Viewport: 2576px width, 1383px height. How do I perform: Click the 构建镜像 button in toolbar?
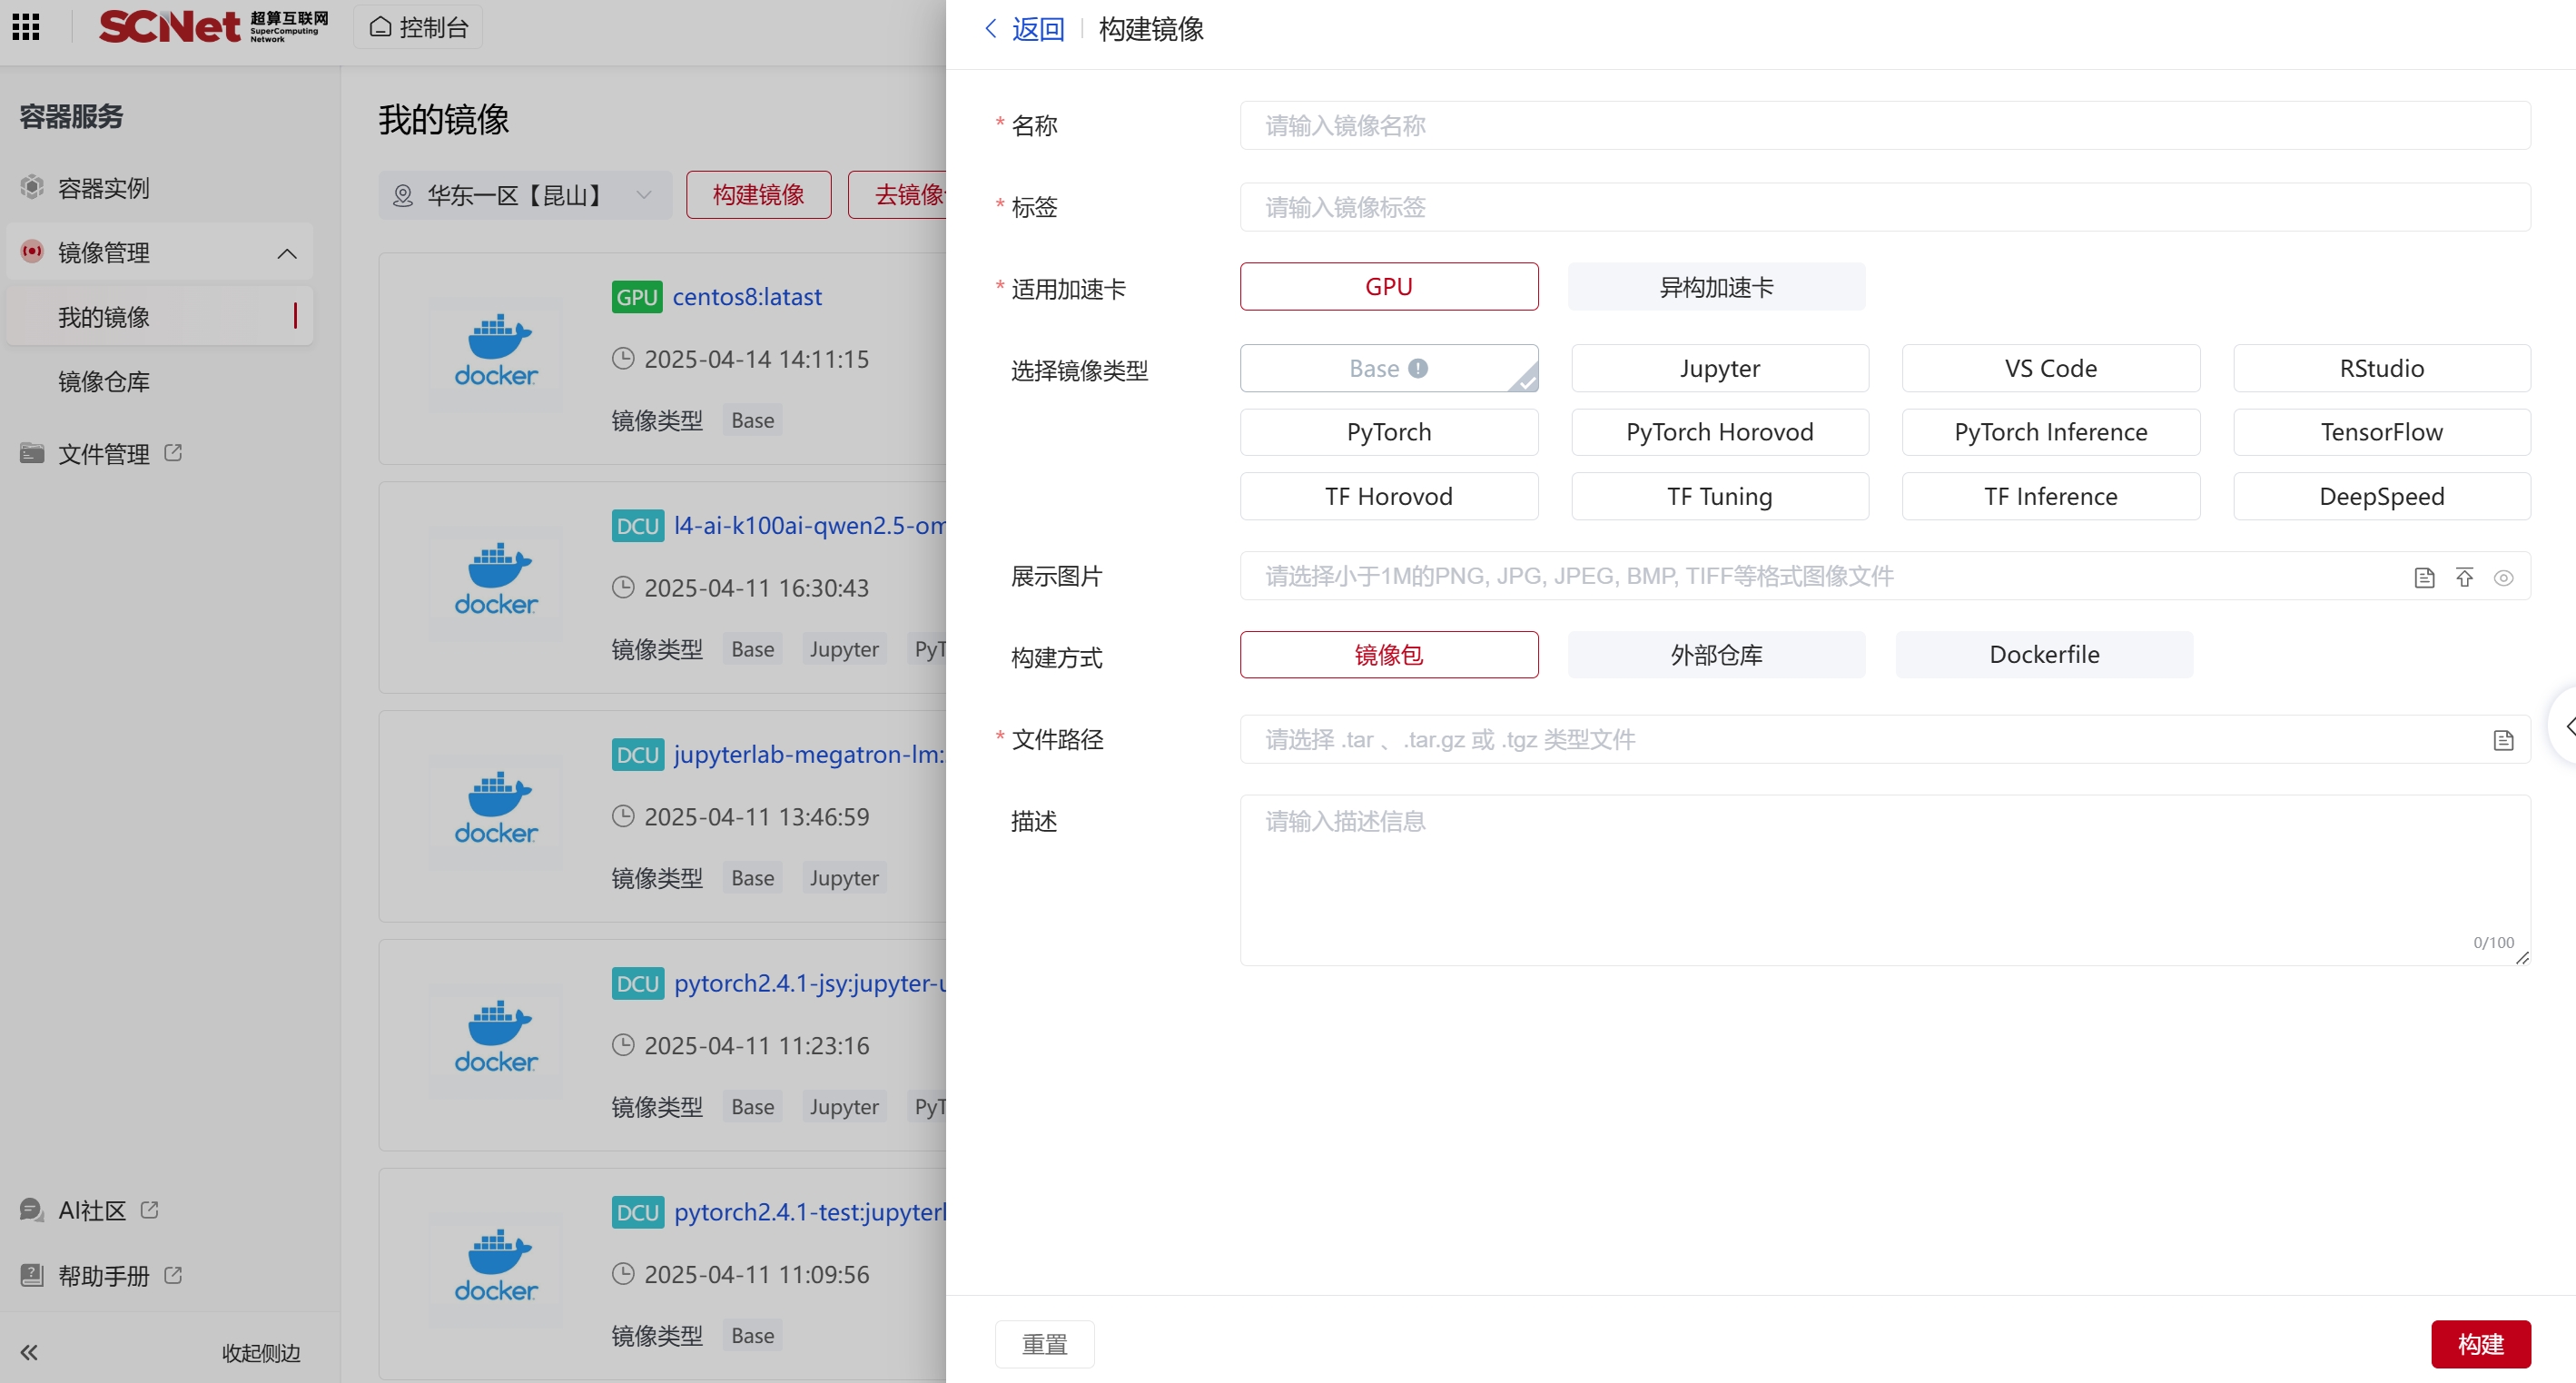(x=758, y=195)
